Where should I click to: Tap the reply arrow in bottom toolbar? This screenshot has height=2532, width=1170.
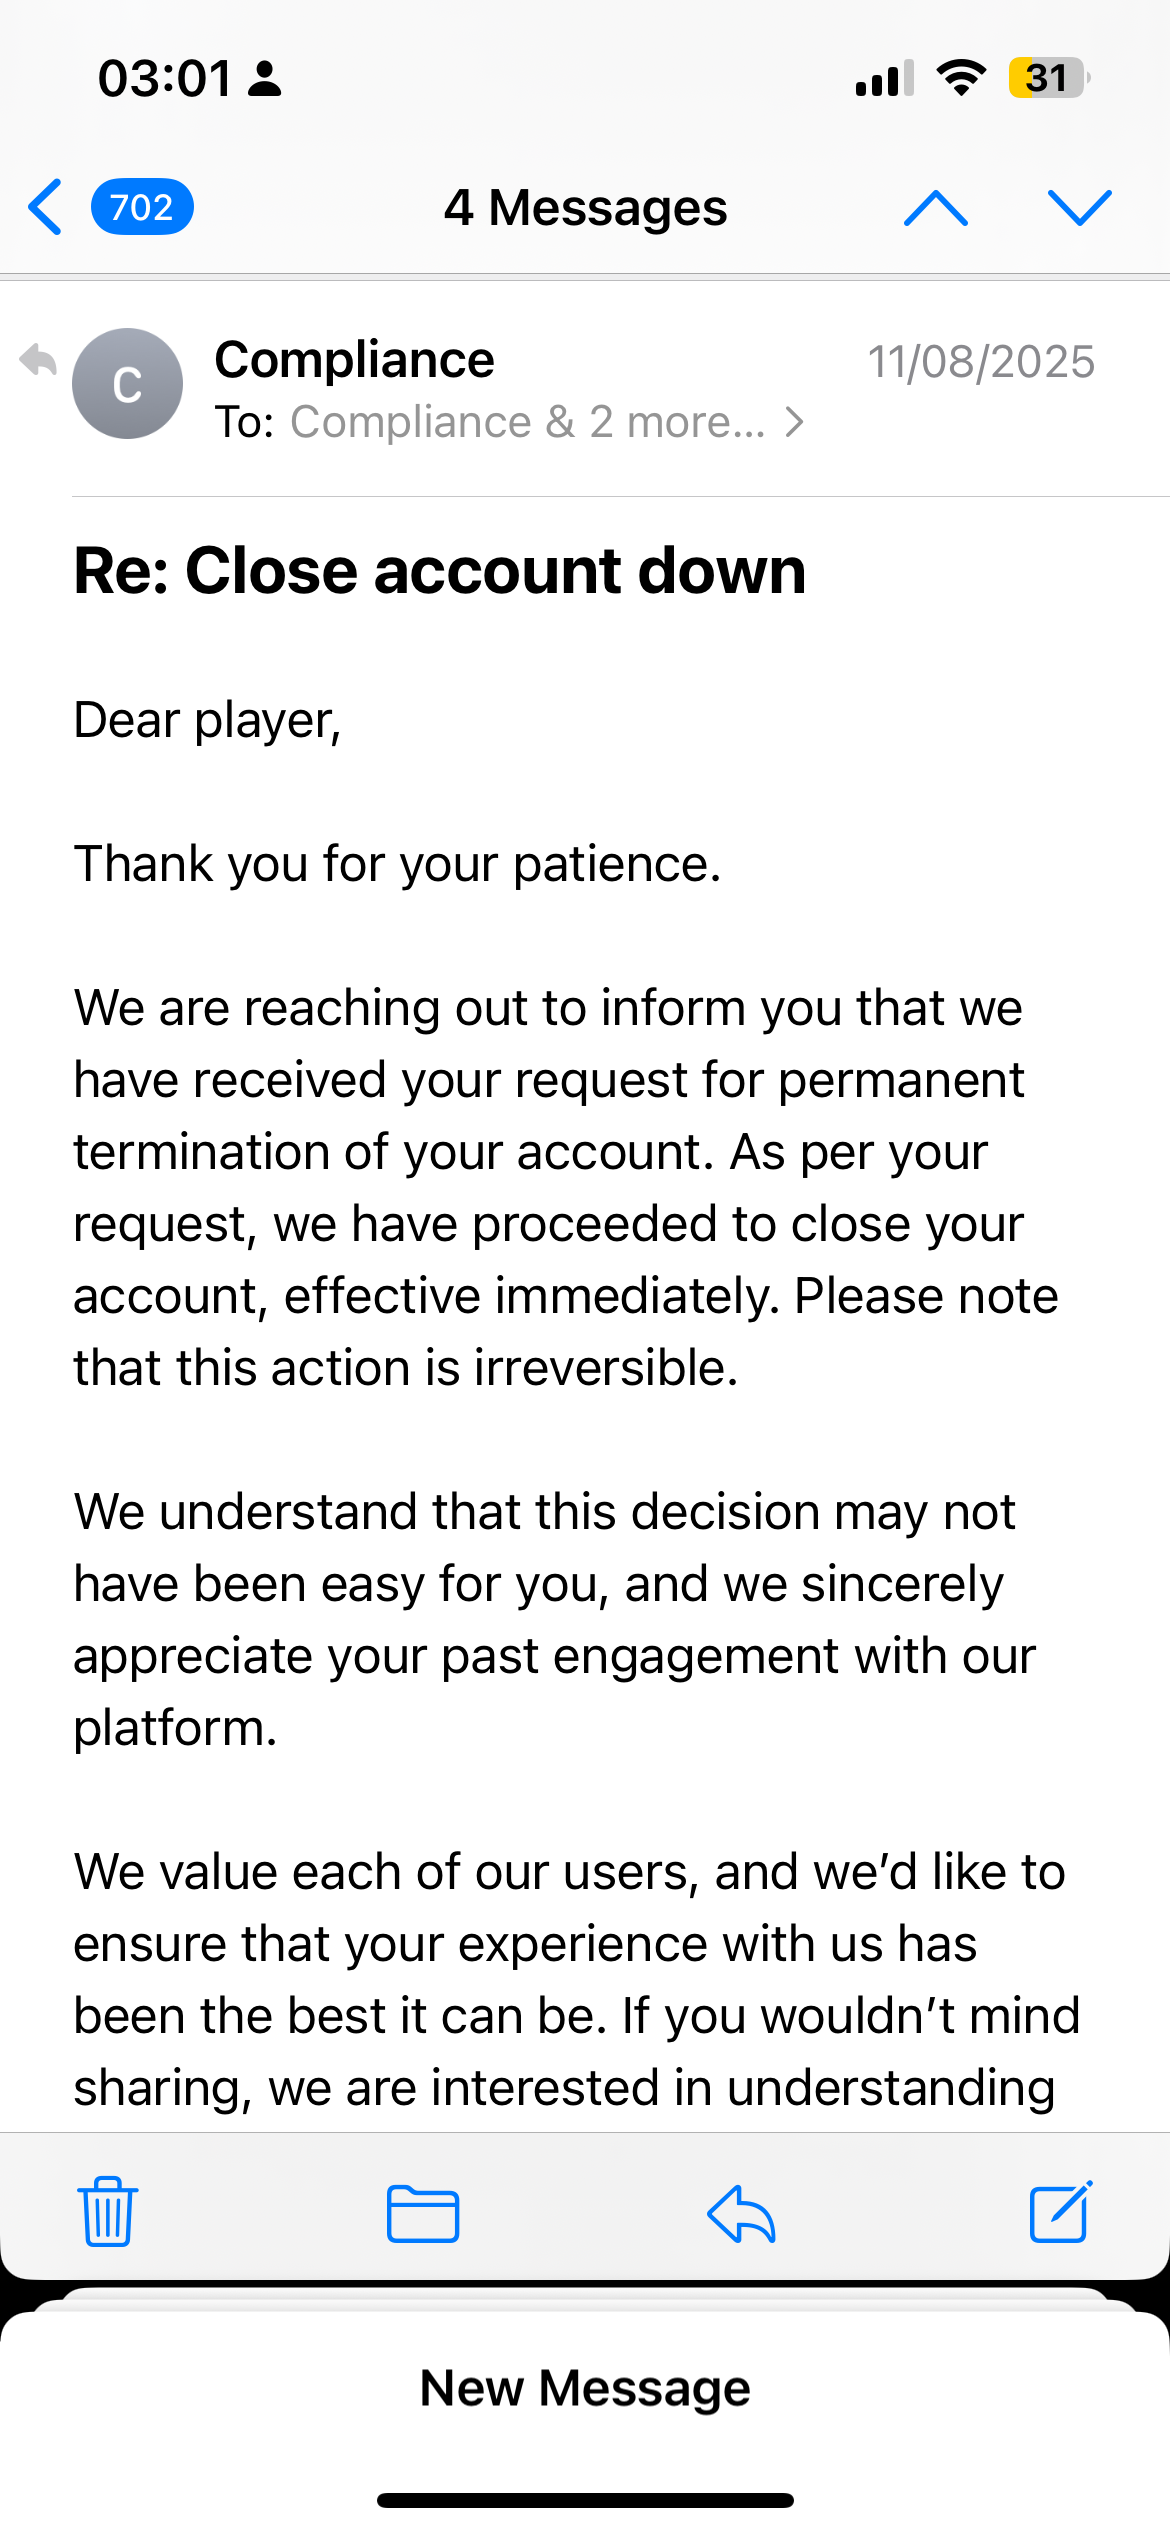click(741, 2213)
